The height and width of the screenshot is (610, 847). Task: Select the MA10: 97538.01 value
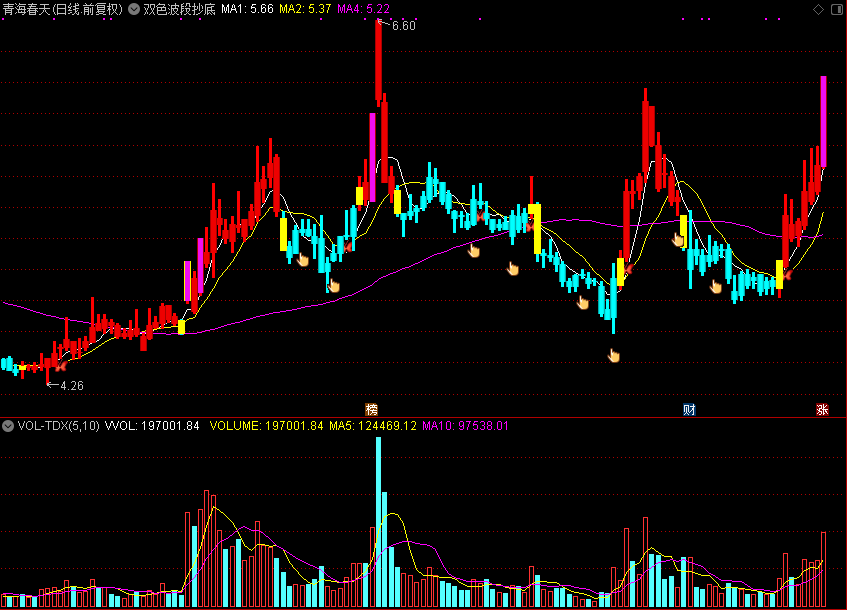pos(466,426)
